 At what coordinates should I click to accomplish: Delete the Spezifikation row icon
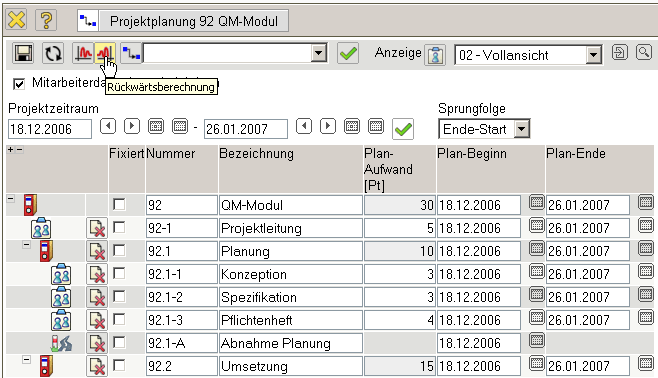[97, 297]
